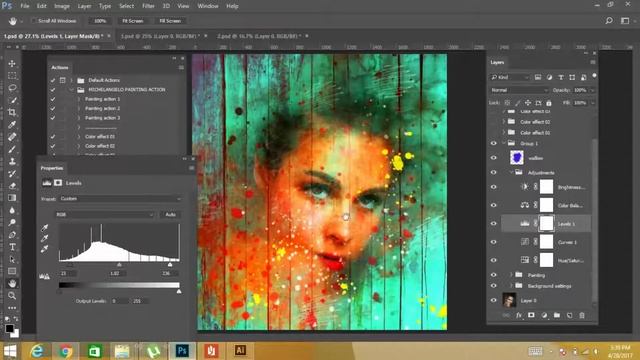640x360 pixels.
Task: Create a new group in Layers panel
Action: [557, 315]
